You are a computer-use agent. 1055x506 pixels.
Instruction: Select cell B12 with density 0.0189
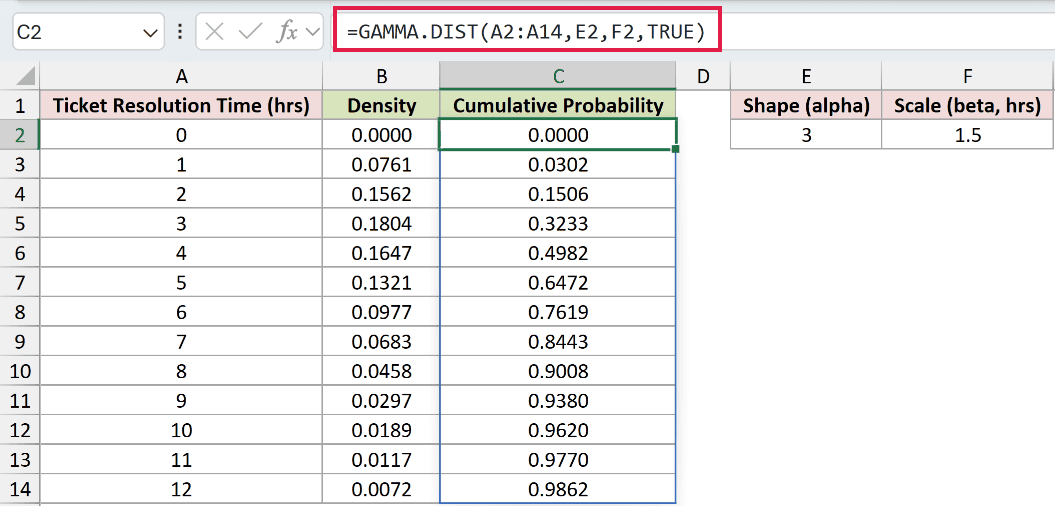coord(381,430)
